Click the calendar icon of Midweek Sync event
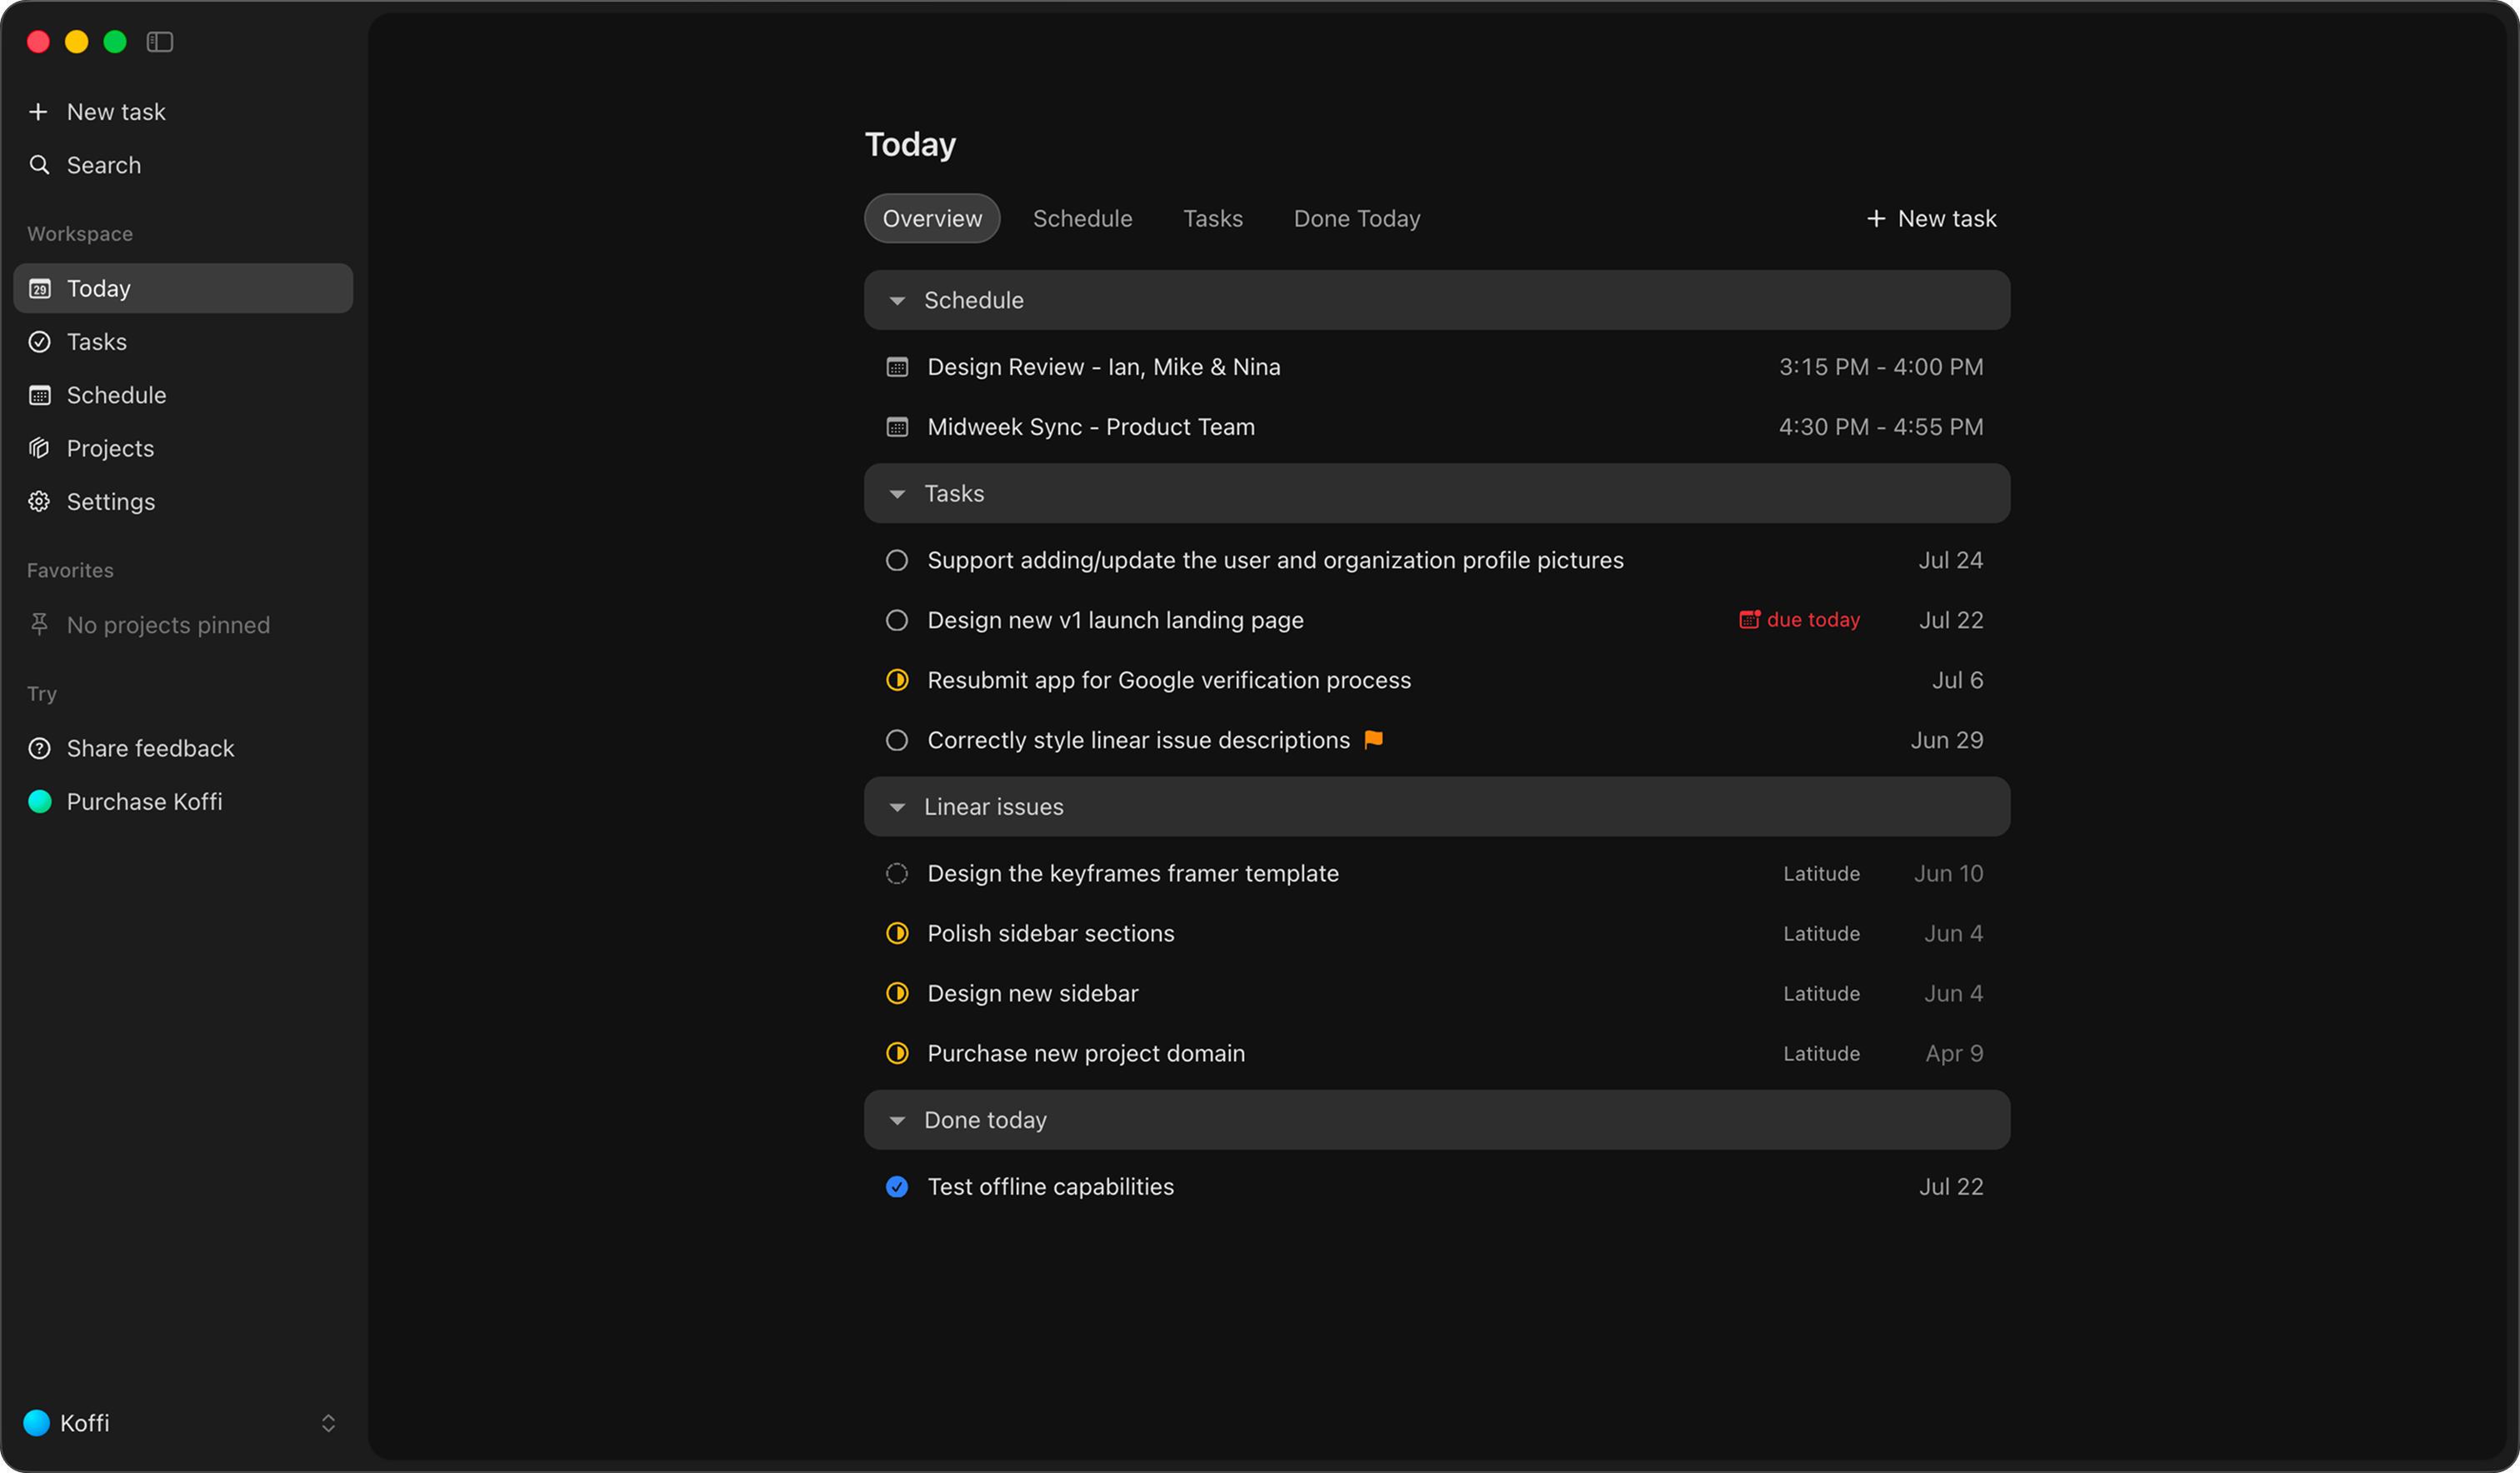Image resolution: width=2520 pixels, height=1473 pixels. point(897,427)
